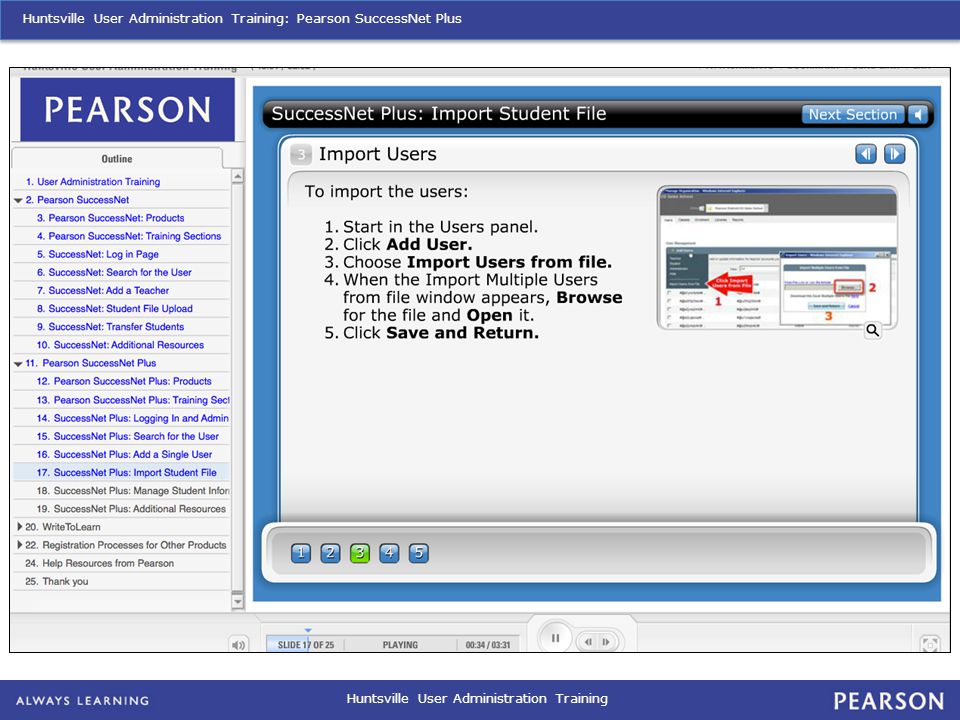The height and width of the screenshot is (720, 960).
Task: Open 15. SuccessNet Plus: Search for the User
Action: [127, 437]
